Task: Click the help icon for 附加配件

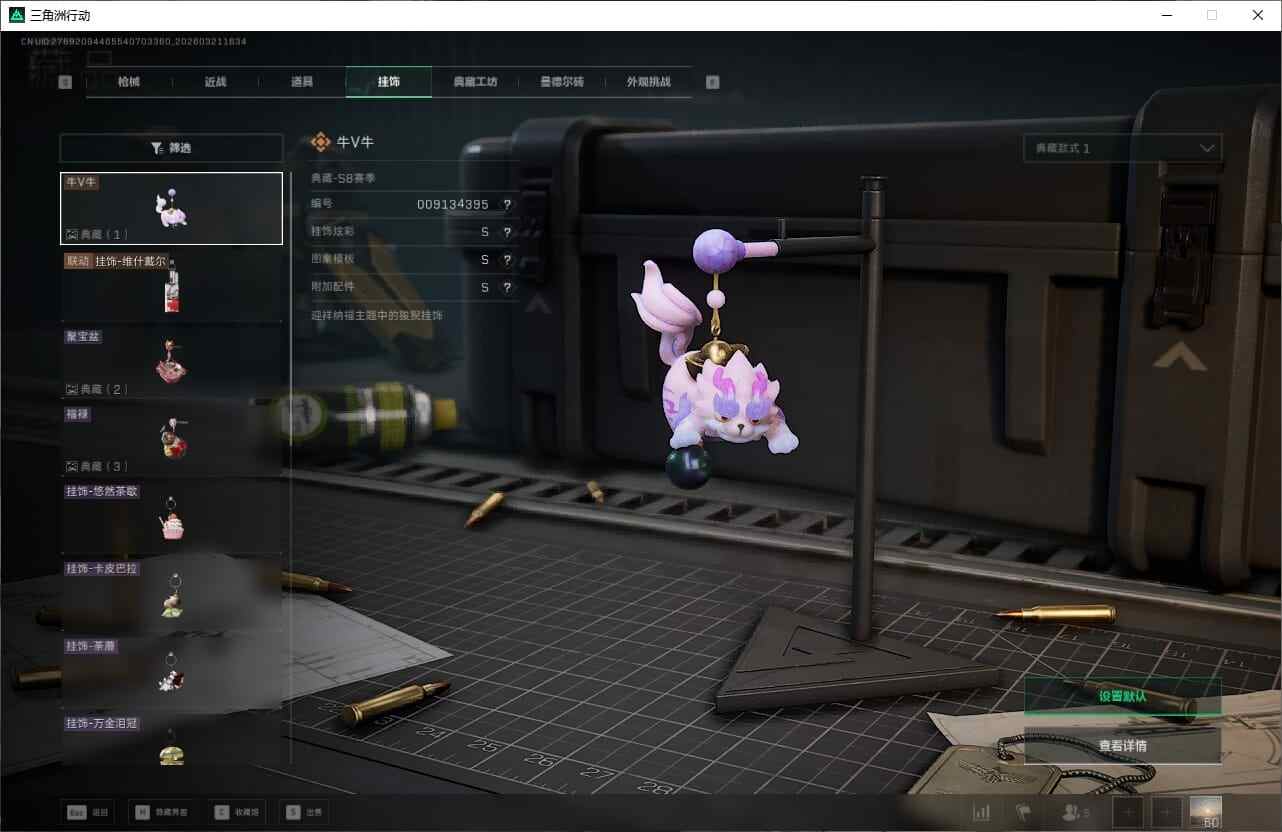Action: 507,287
